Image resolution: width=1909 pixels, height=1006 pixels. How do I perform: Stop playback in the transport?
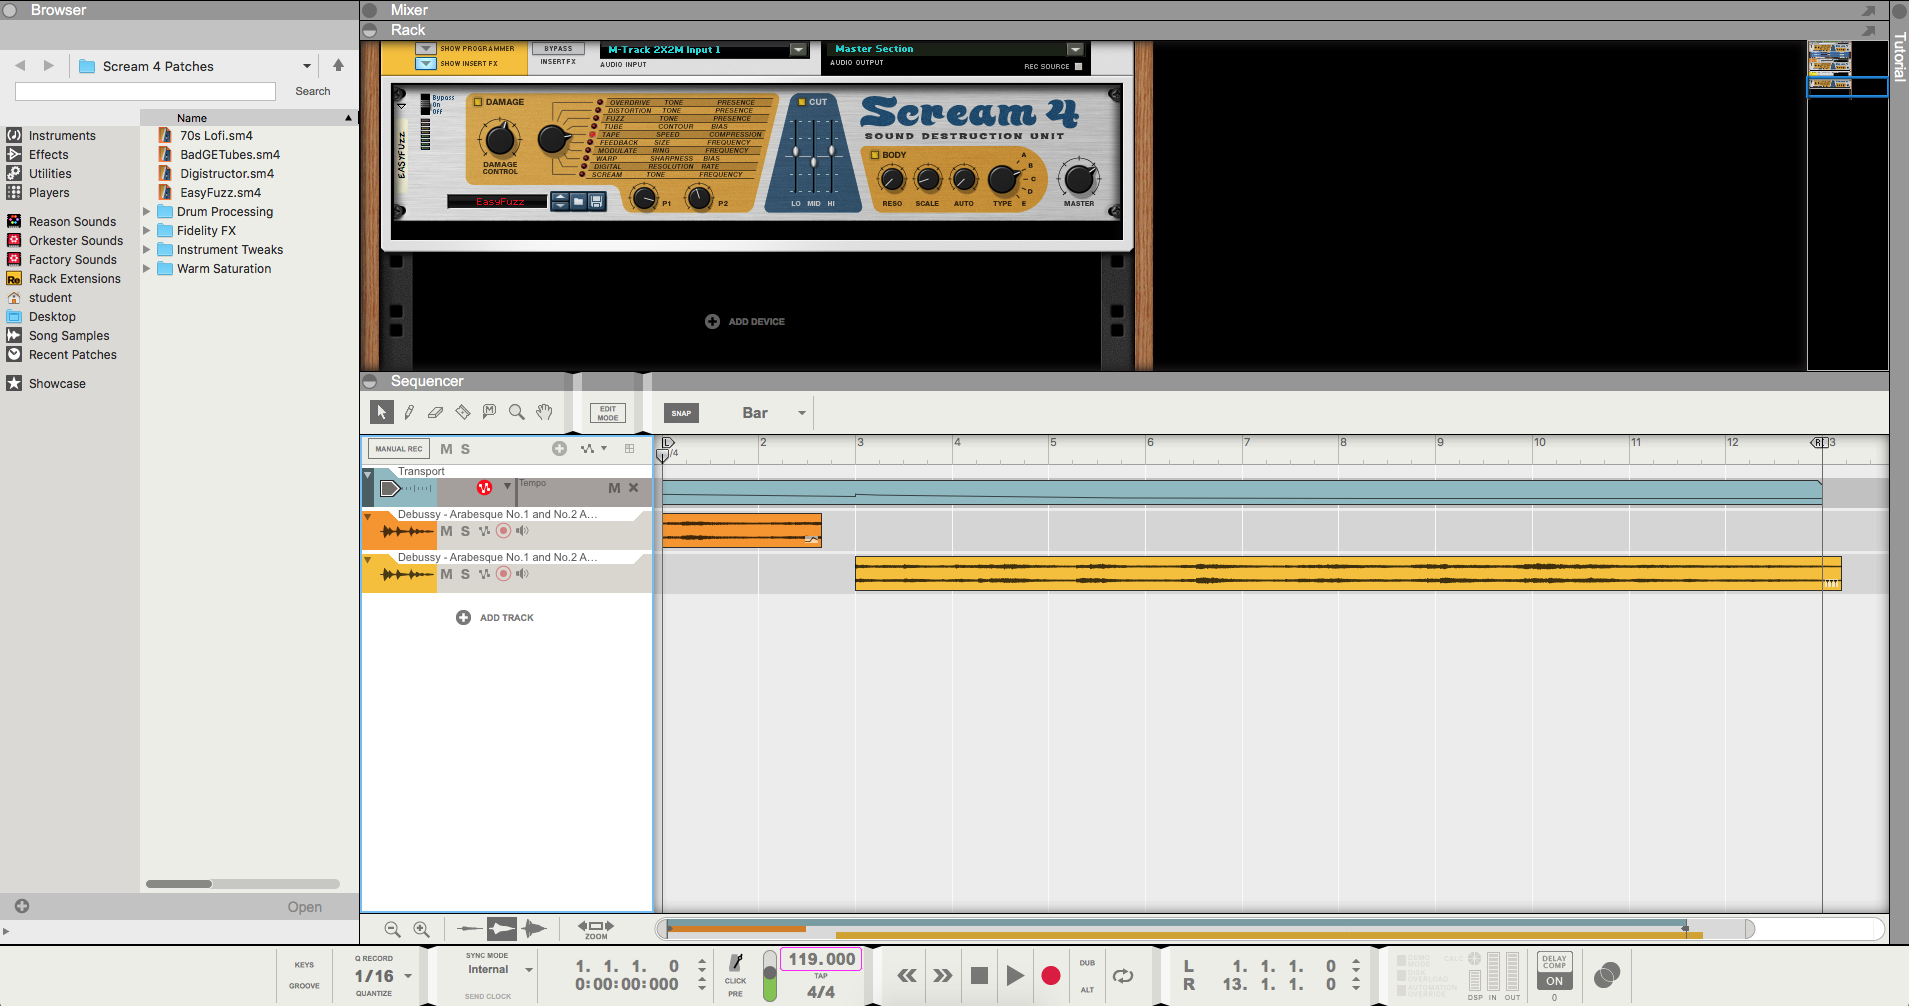click(x=979, y=975)
